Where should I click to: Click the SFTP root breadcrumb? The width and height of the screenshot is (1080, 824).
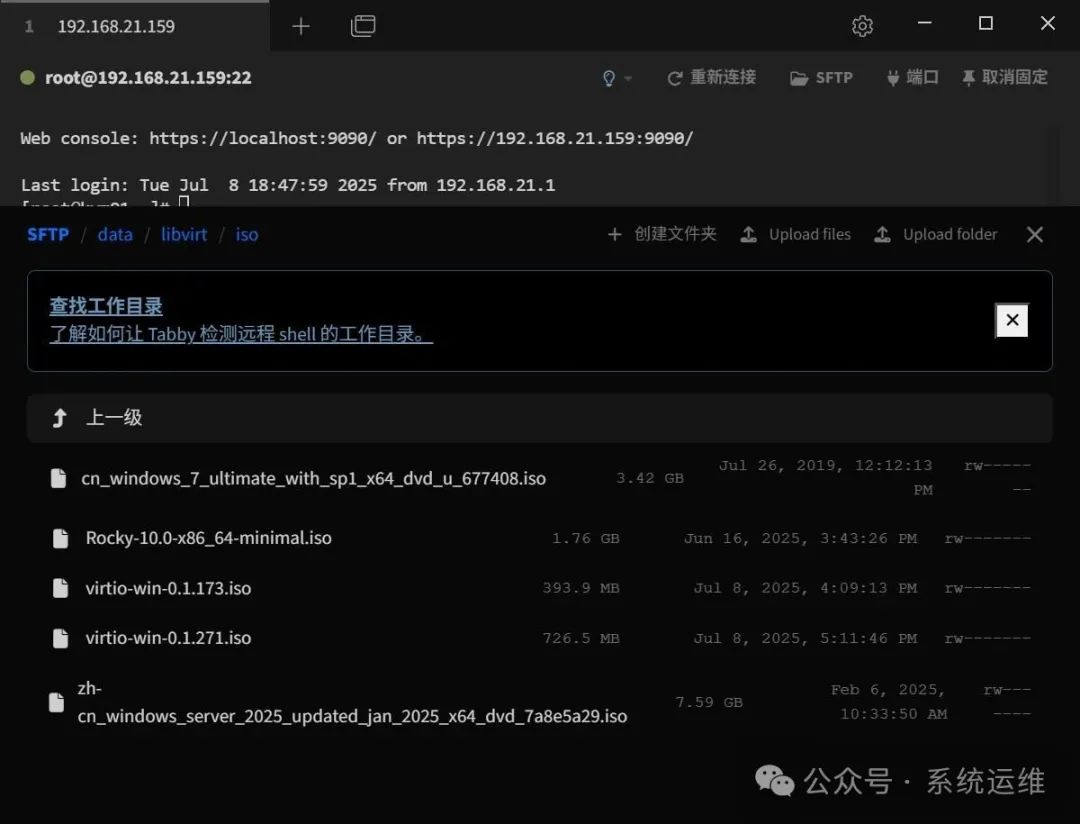[48, 235]
